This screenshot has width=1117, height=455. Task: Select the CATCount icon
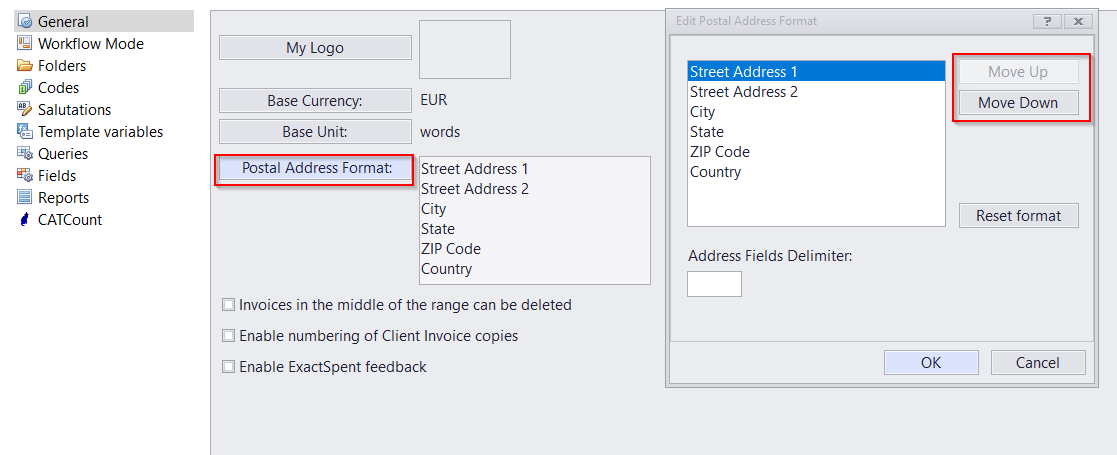coord(25,220)
